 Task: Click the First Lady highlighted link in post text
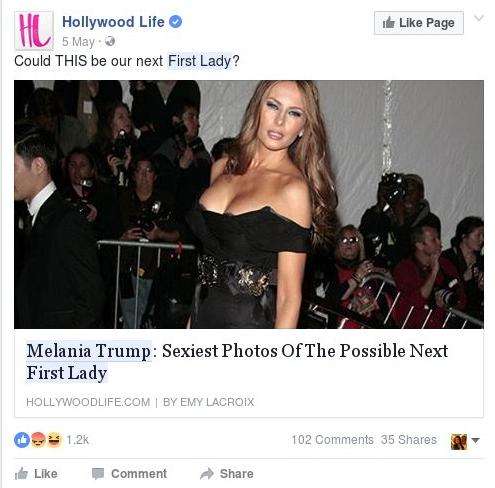coord(199,61)
